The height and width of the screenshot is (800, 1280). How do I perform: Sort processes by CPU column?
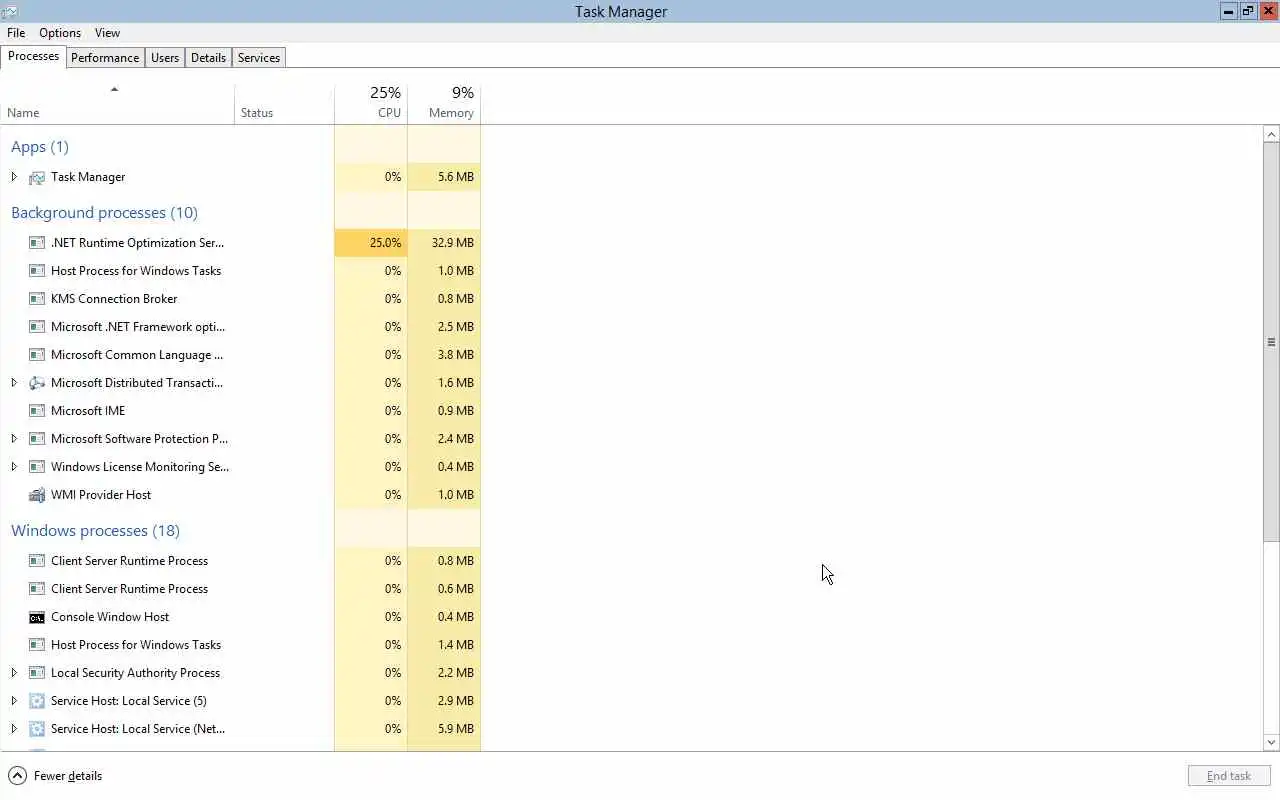click(x=371, y=104)
